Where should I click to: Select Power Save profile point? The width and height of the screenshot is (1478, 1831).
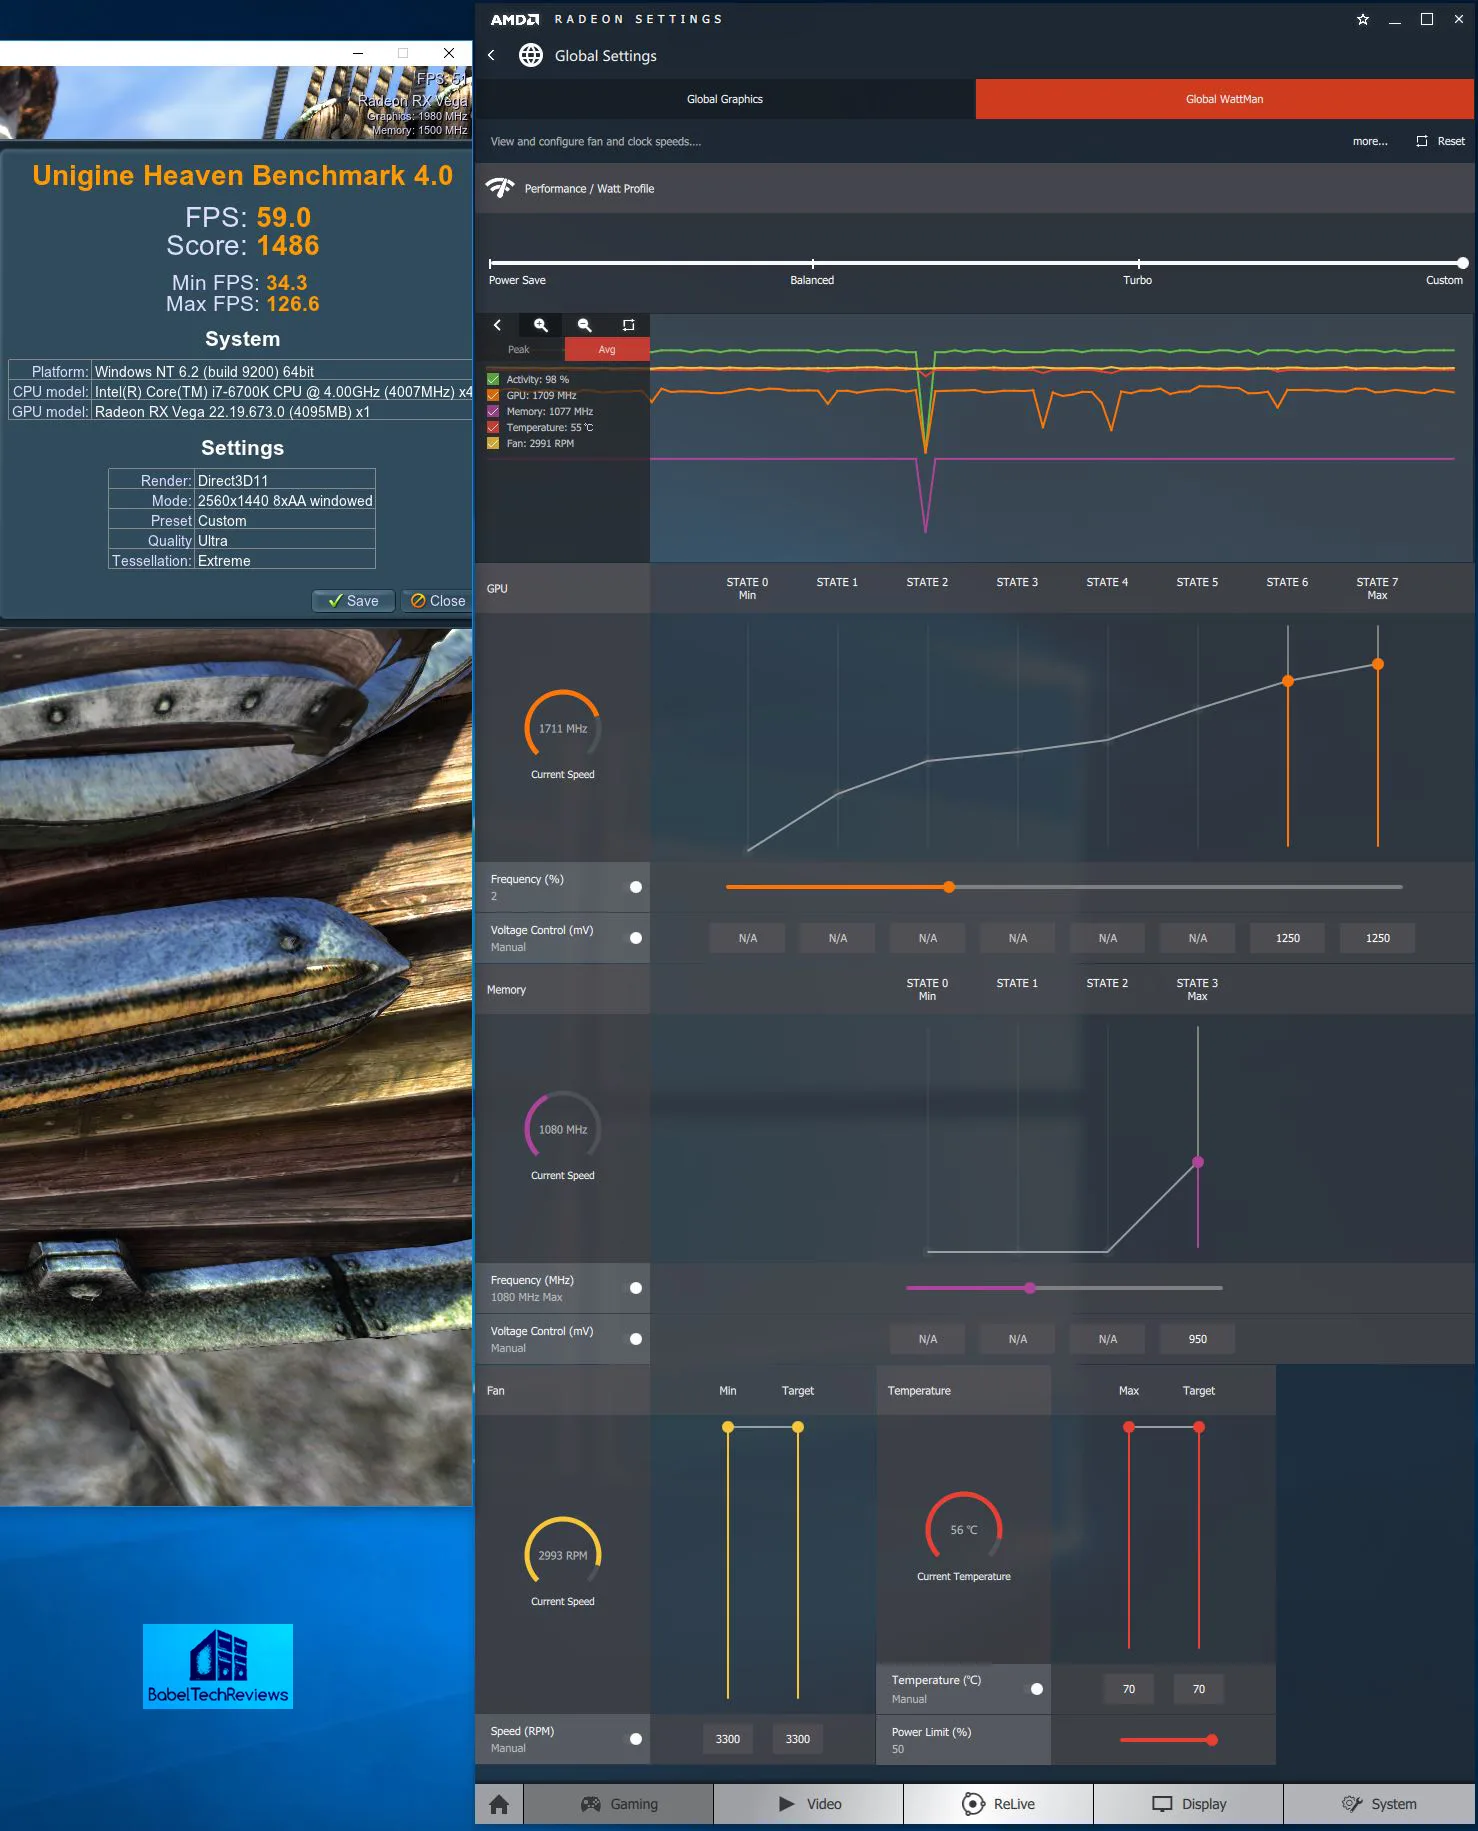click(490, 263)
